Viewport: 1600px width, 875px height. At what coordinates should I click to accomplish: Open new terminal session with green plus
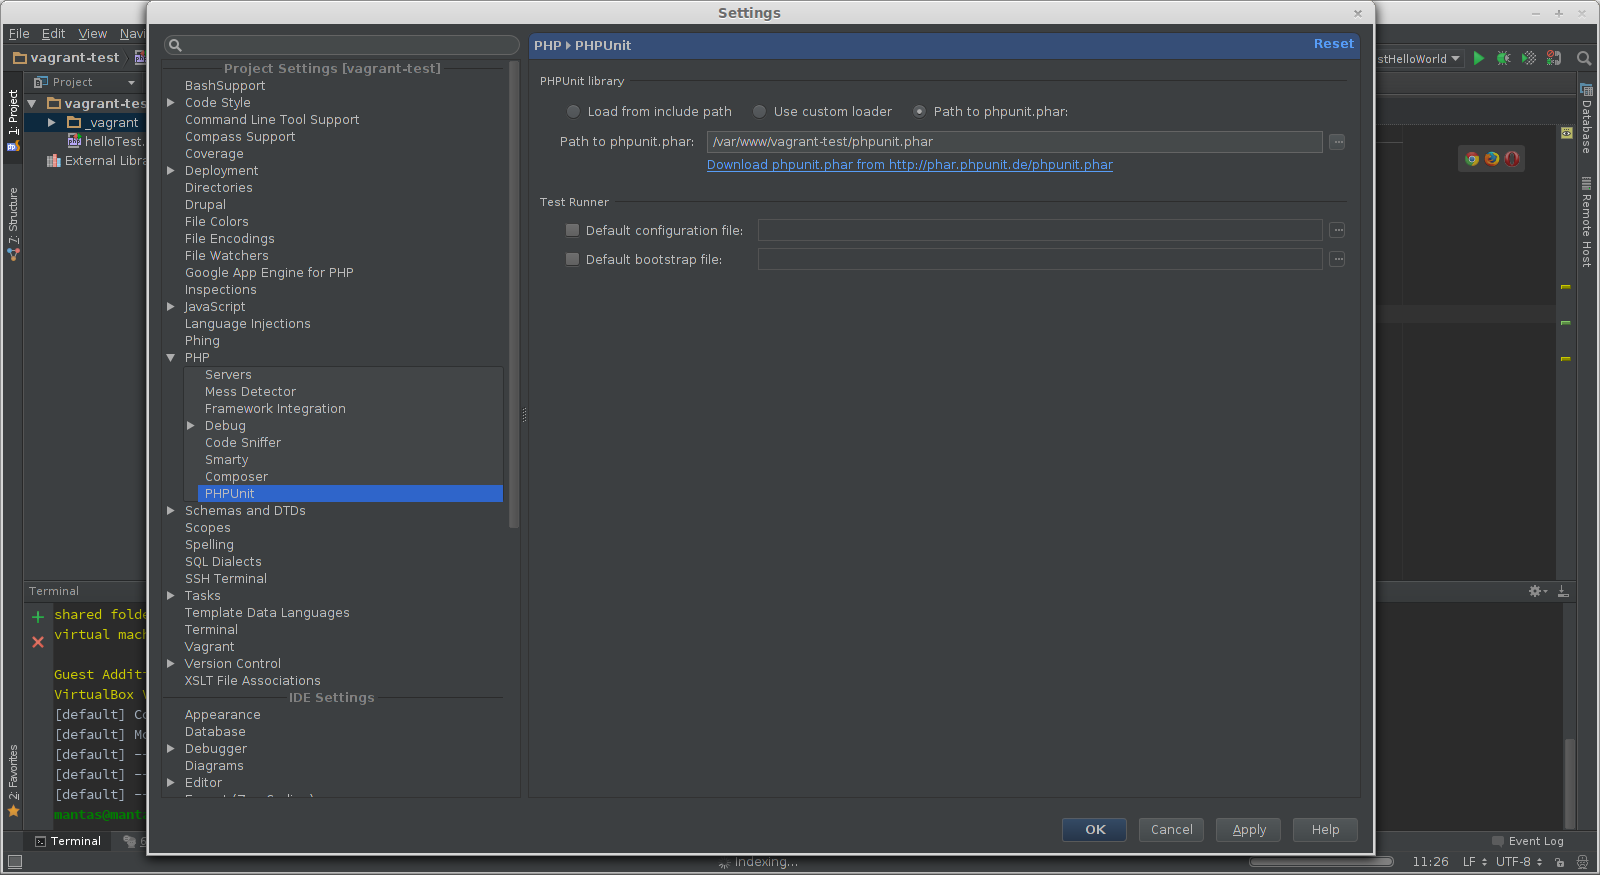click(38, 617)
